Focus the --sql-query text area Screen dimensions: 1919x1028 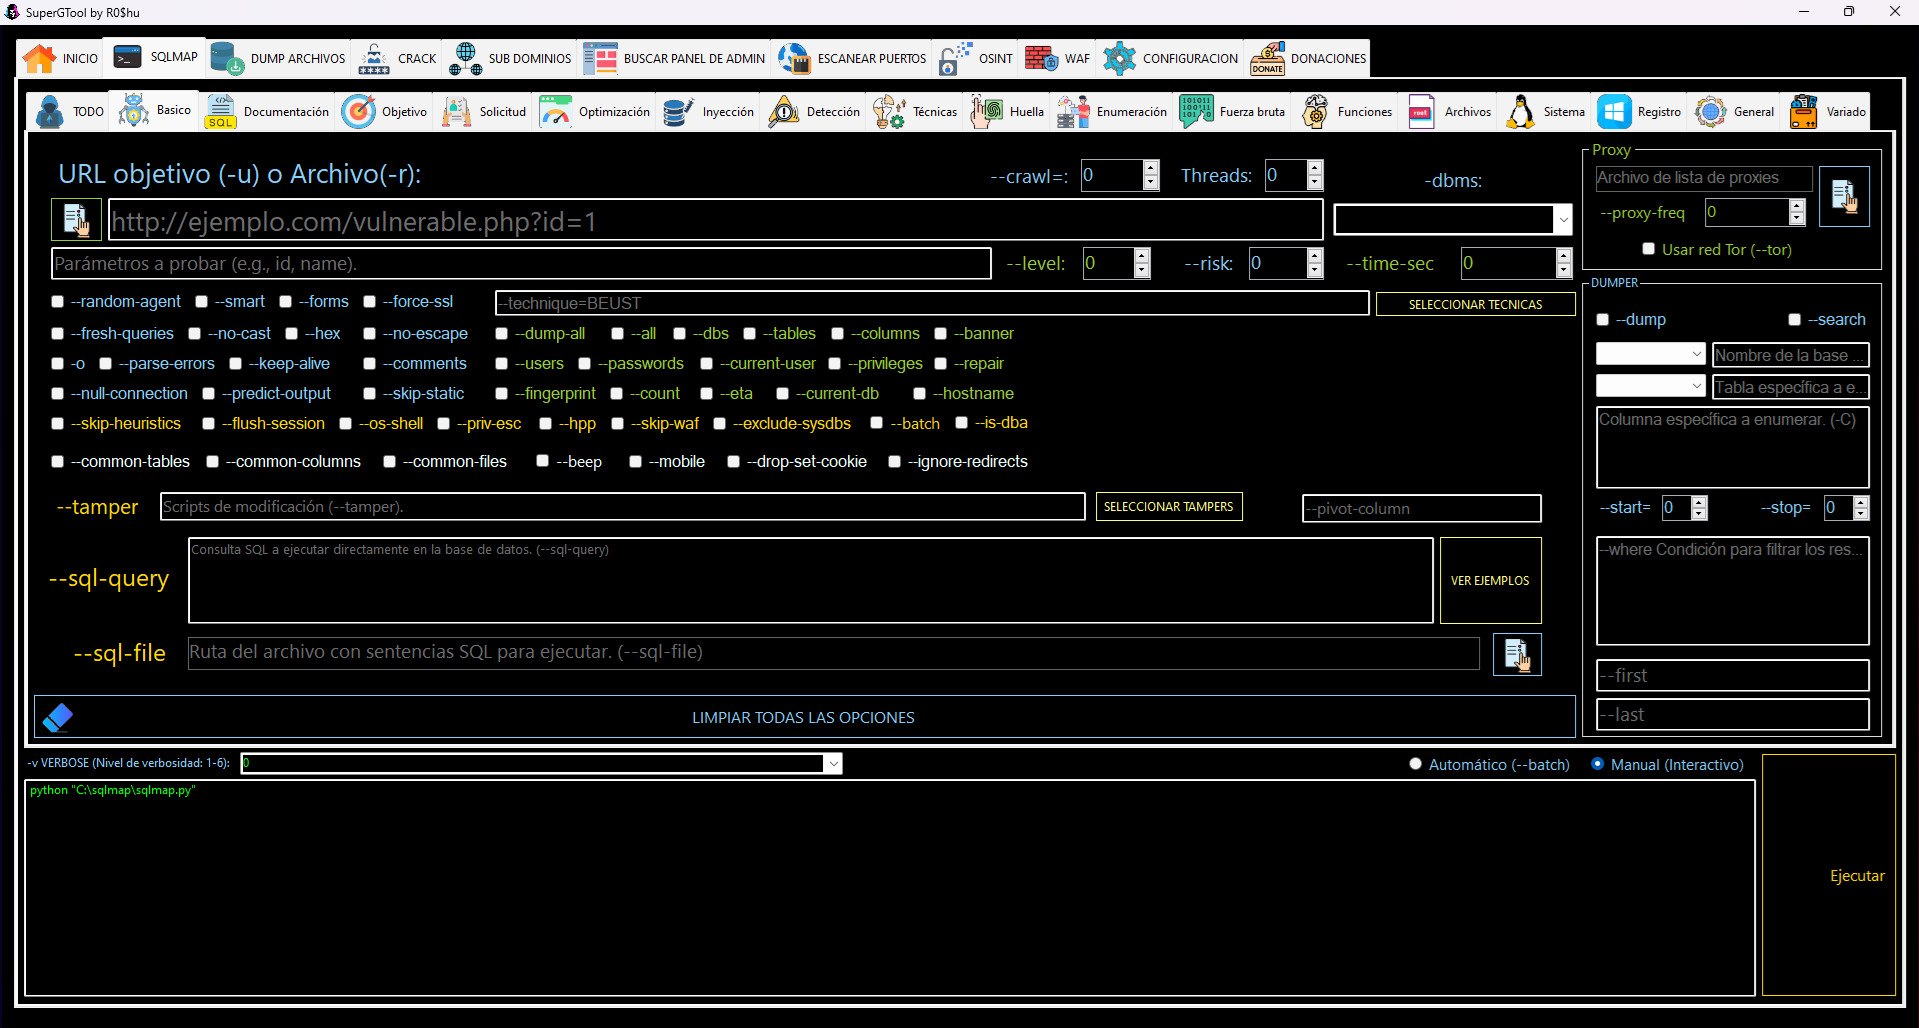pyautogui.click(x=811, y=581)
